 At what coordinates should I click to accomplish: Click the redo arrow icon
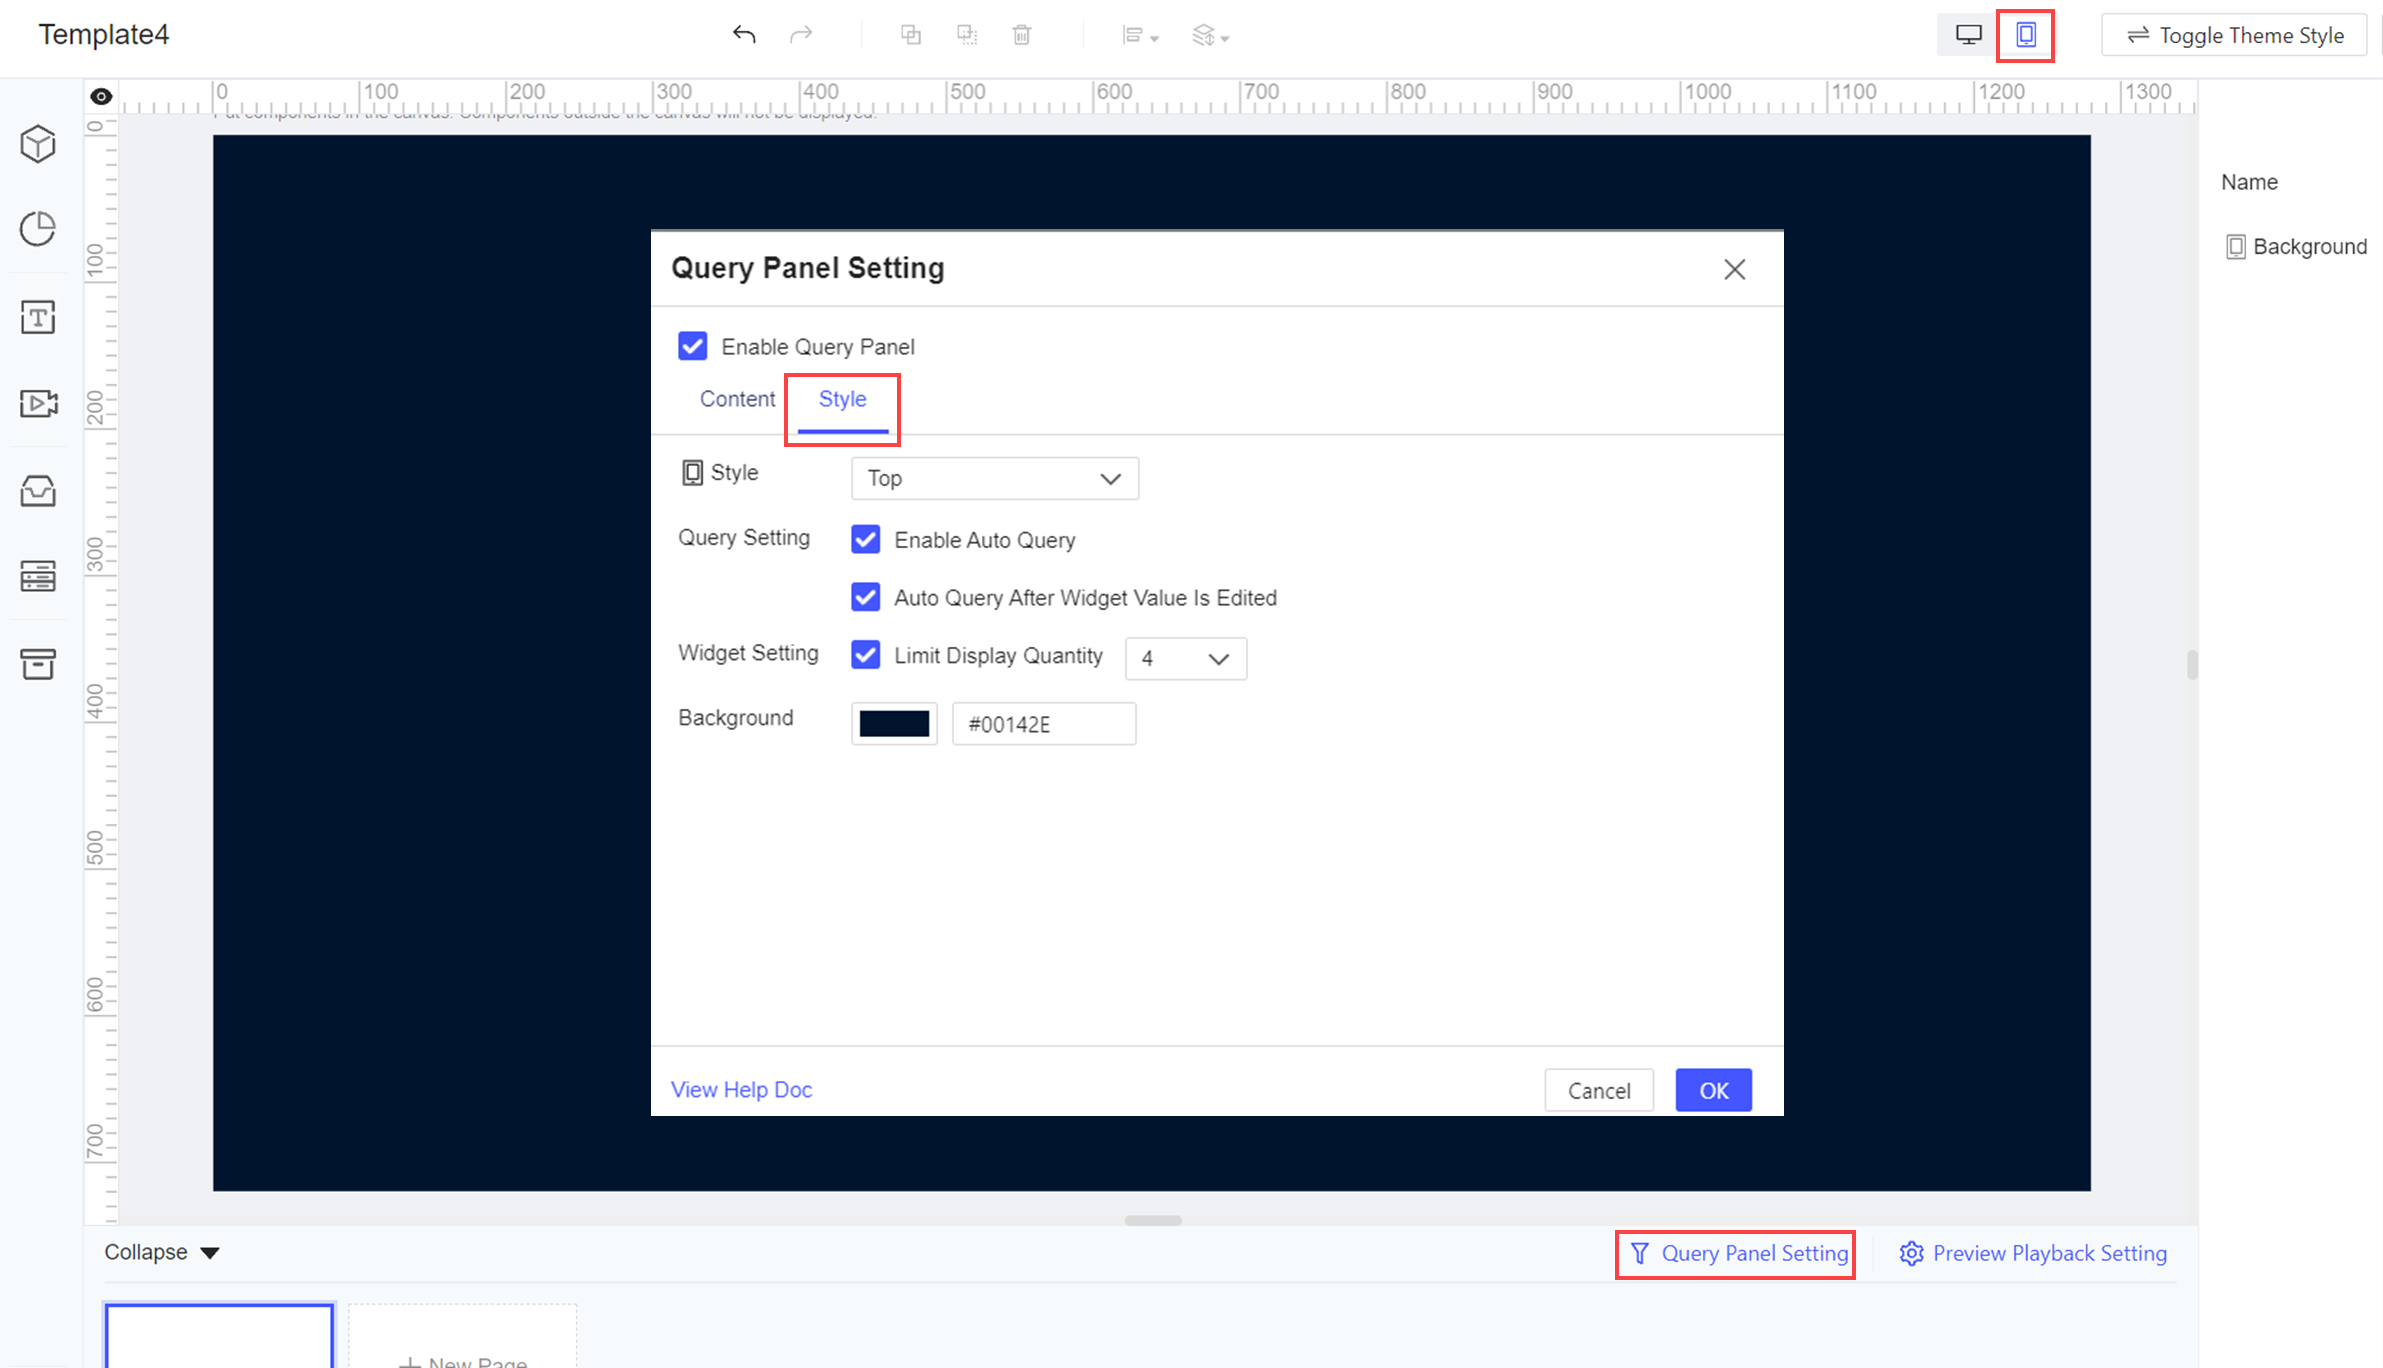coord(801,35)
